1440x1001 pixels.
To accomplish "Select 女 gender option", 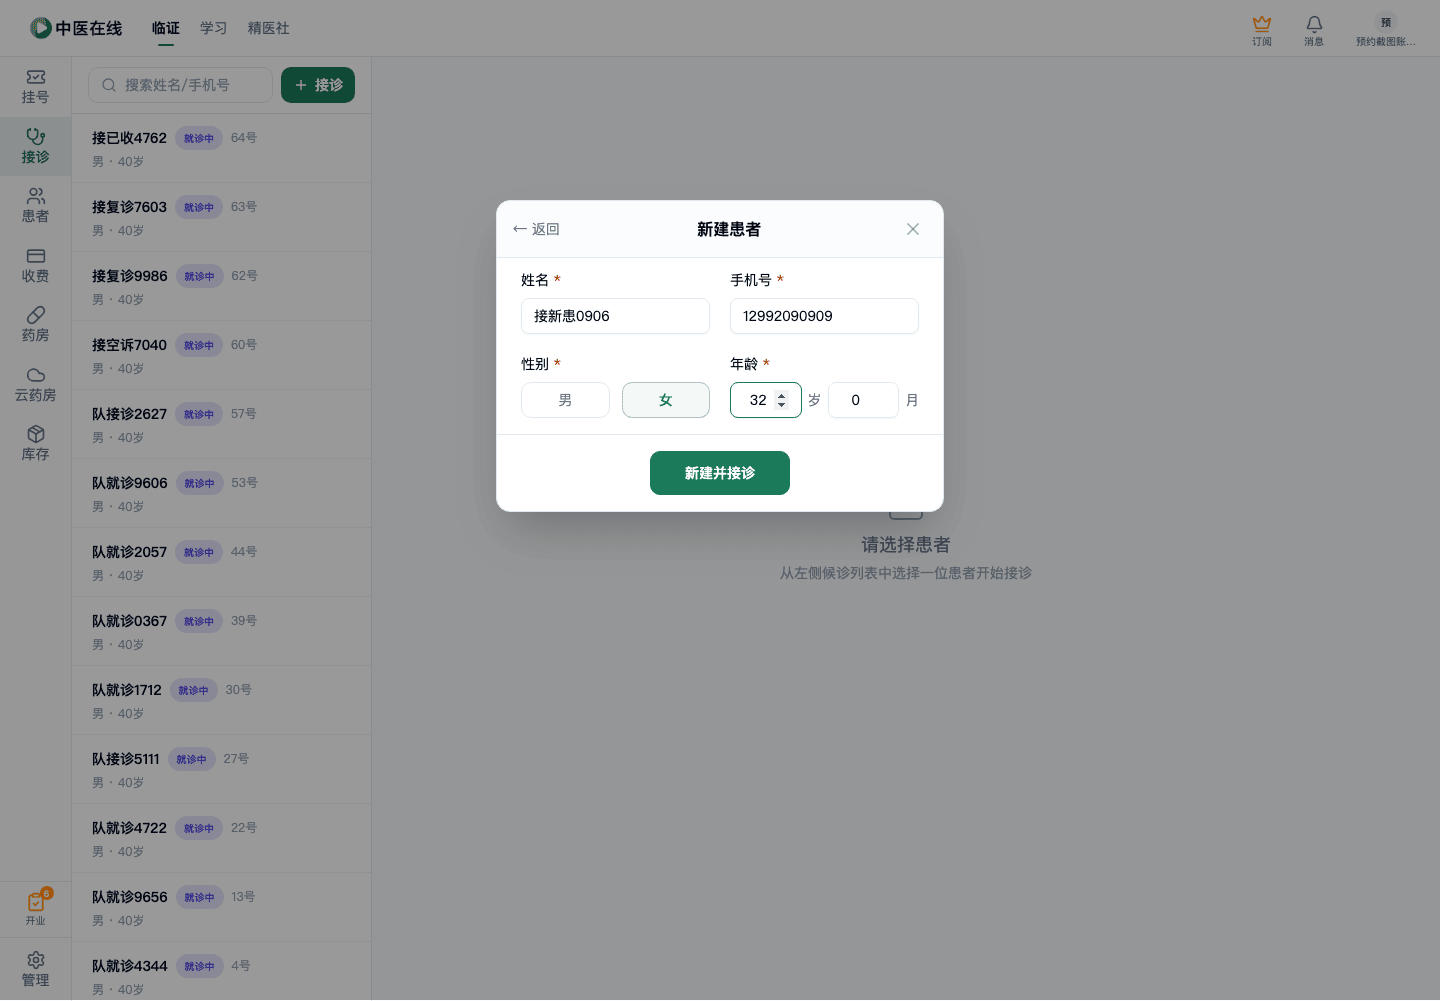I will [666, 400].
